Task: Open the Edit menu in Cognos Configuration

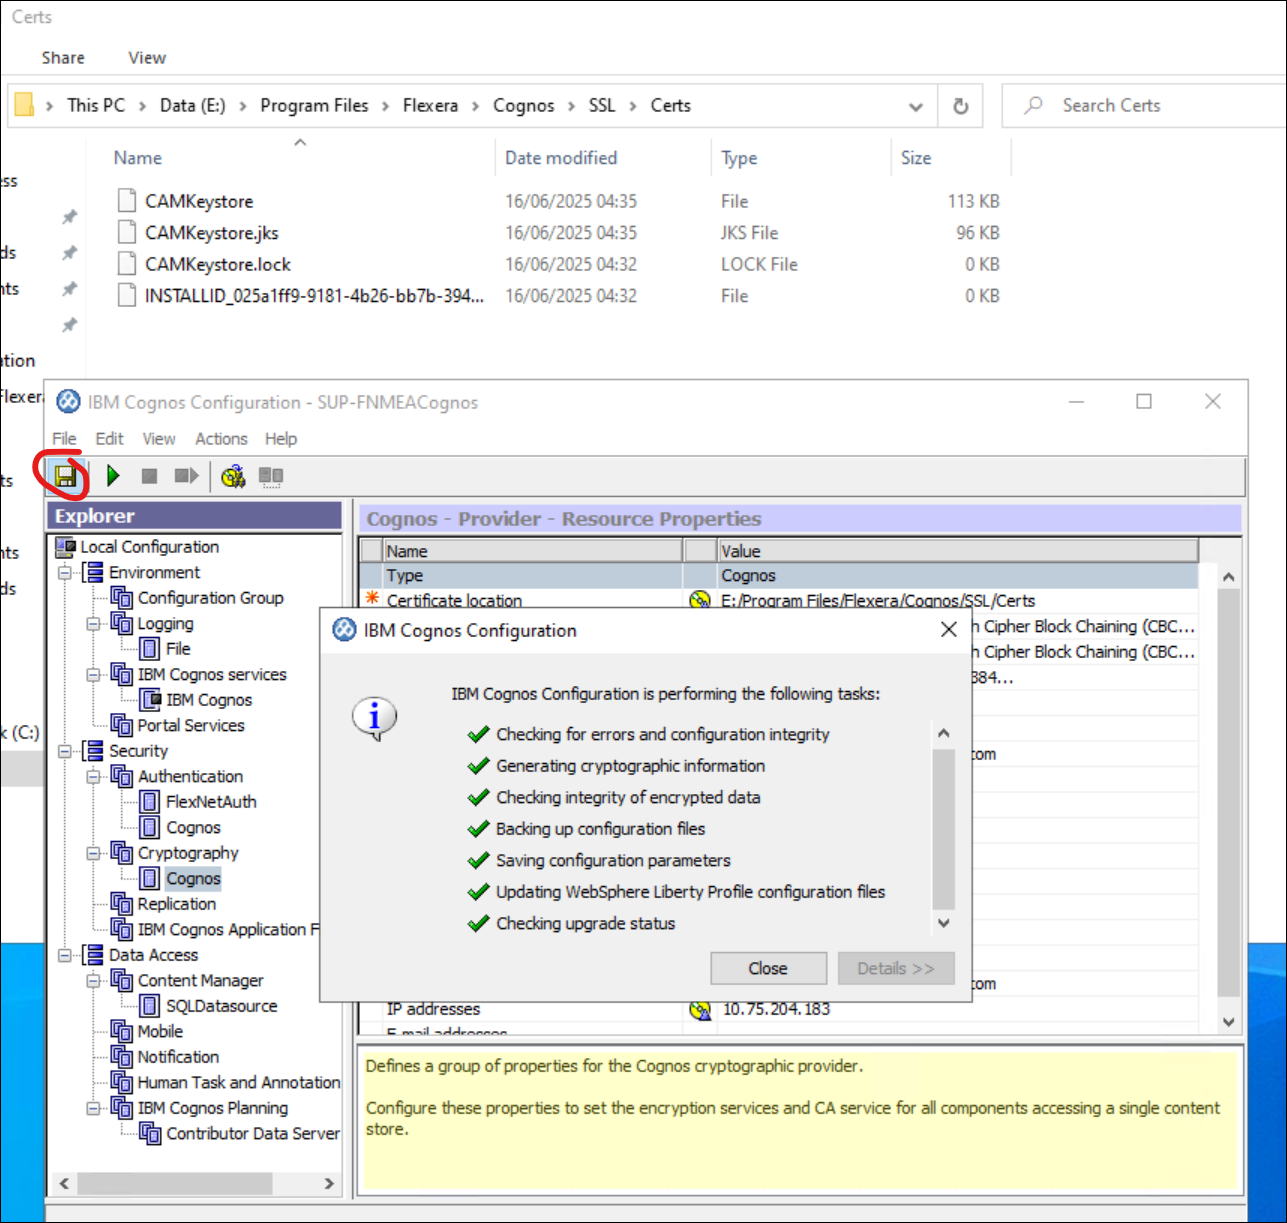Action: point(109,439)
